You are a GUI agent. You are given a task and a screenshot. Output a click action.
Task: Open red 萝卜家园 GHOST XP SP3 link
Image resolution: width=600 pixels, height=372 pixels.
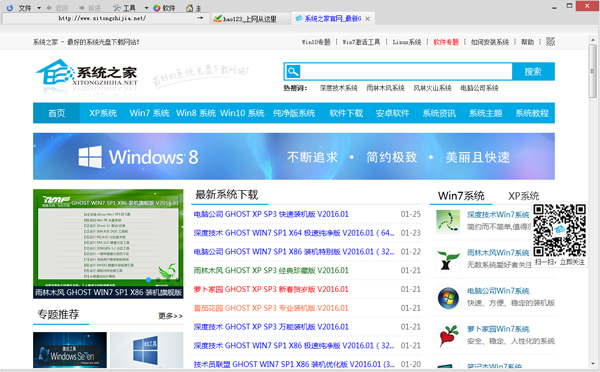coord(271,289)
